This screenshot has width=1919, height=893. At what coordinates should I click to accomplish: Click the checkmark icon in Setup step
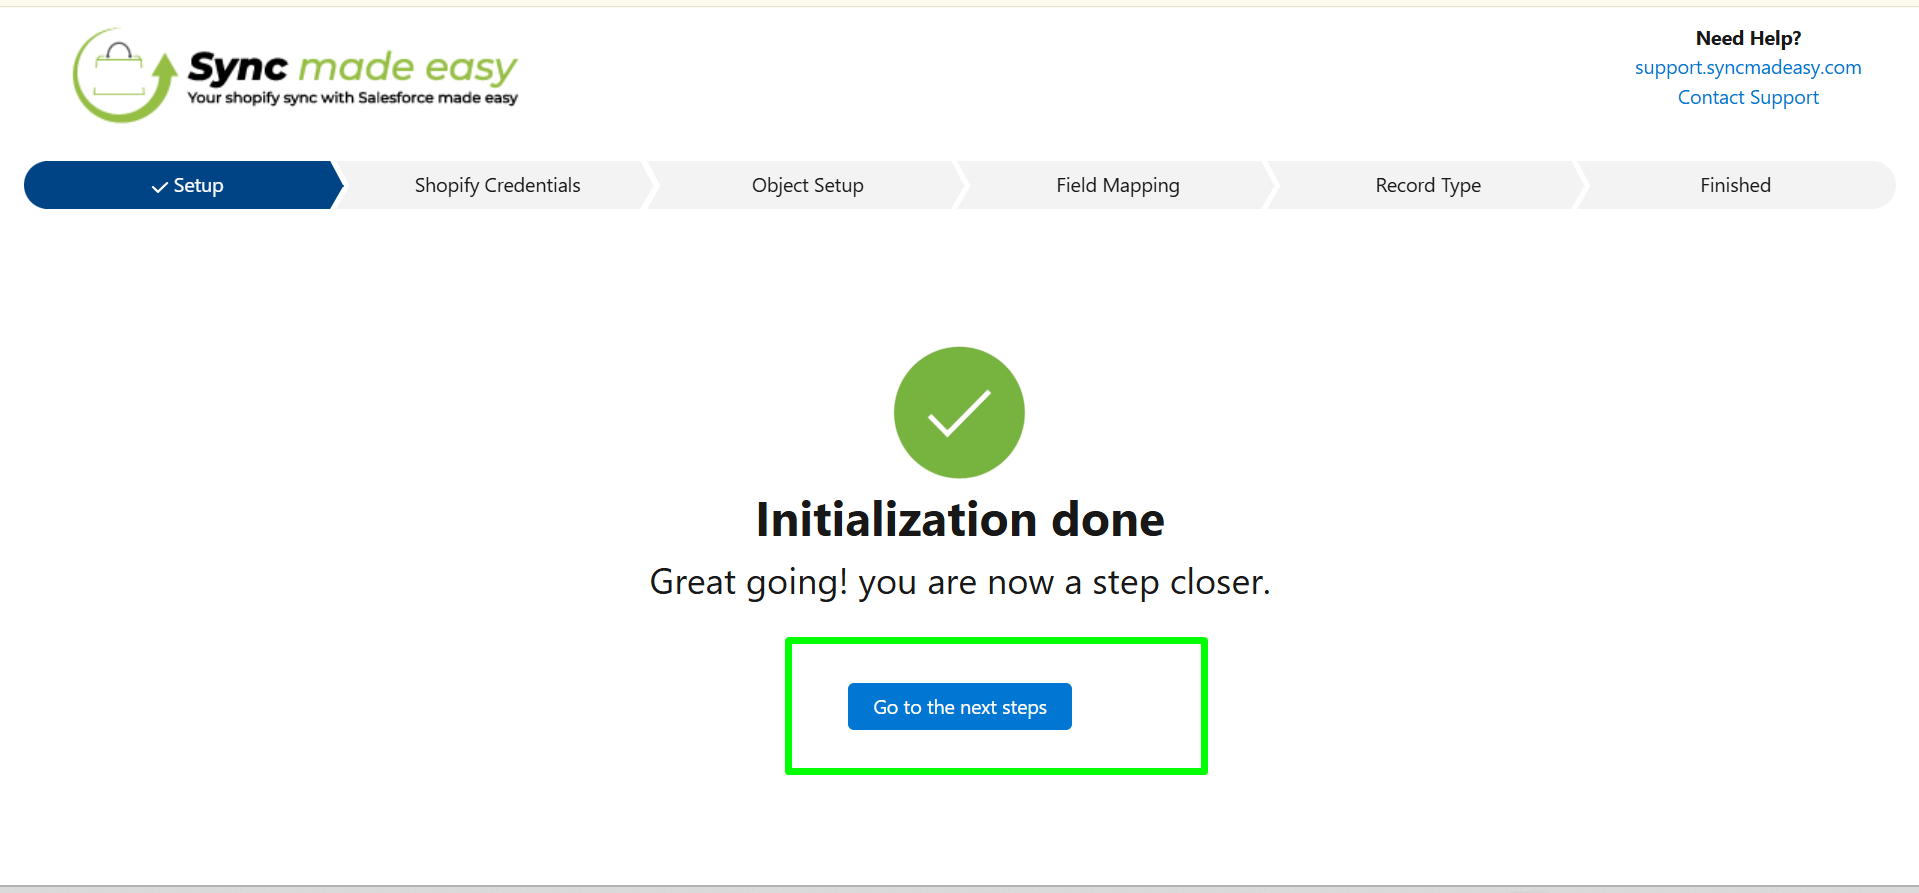pos(159,187)
